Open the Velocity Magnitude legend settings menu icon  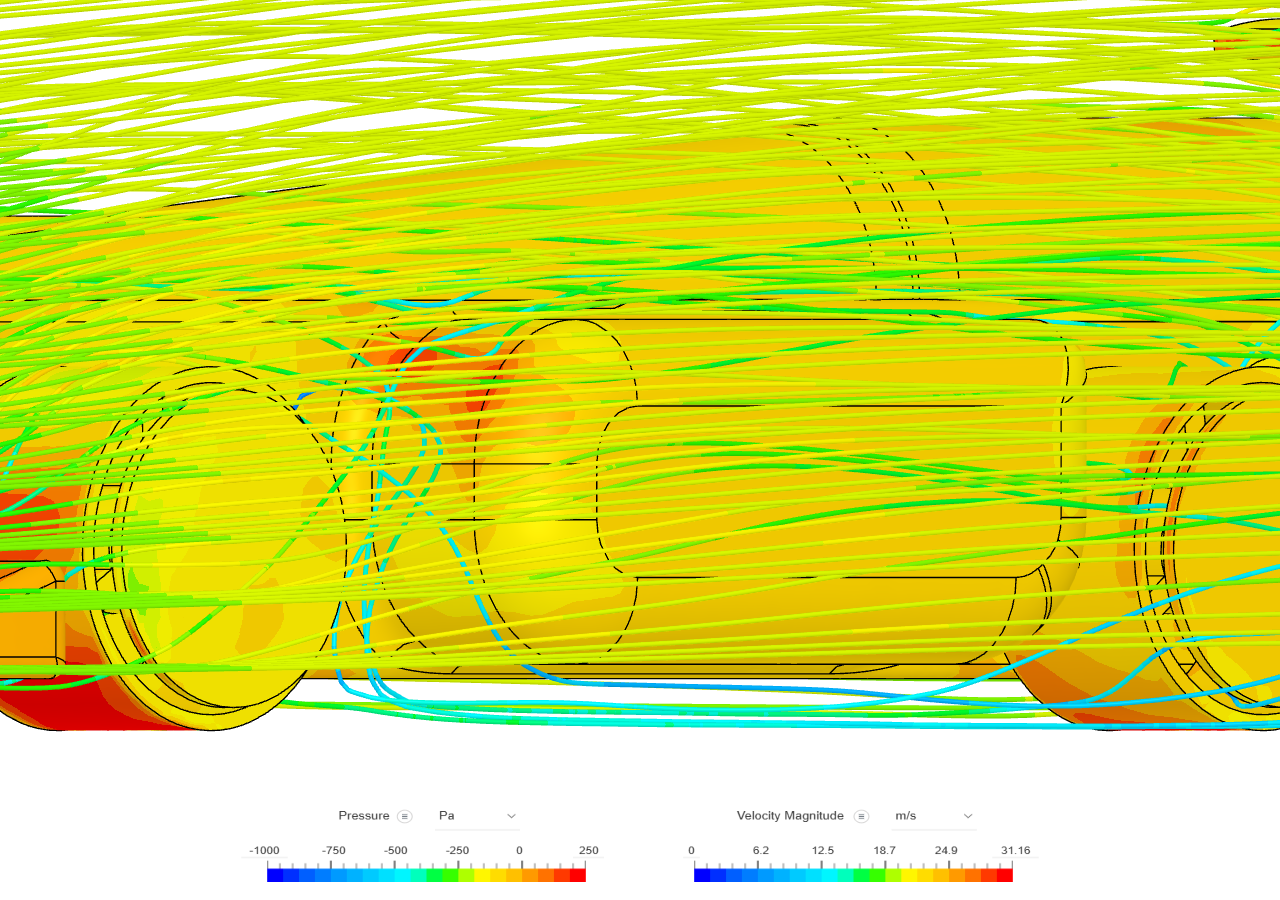pyautogui.click(x=861, y=816)
